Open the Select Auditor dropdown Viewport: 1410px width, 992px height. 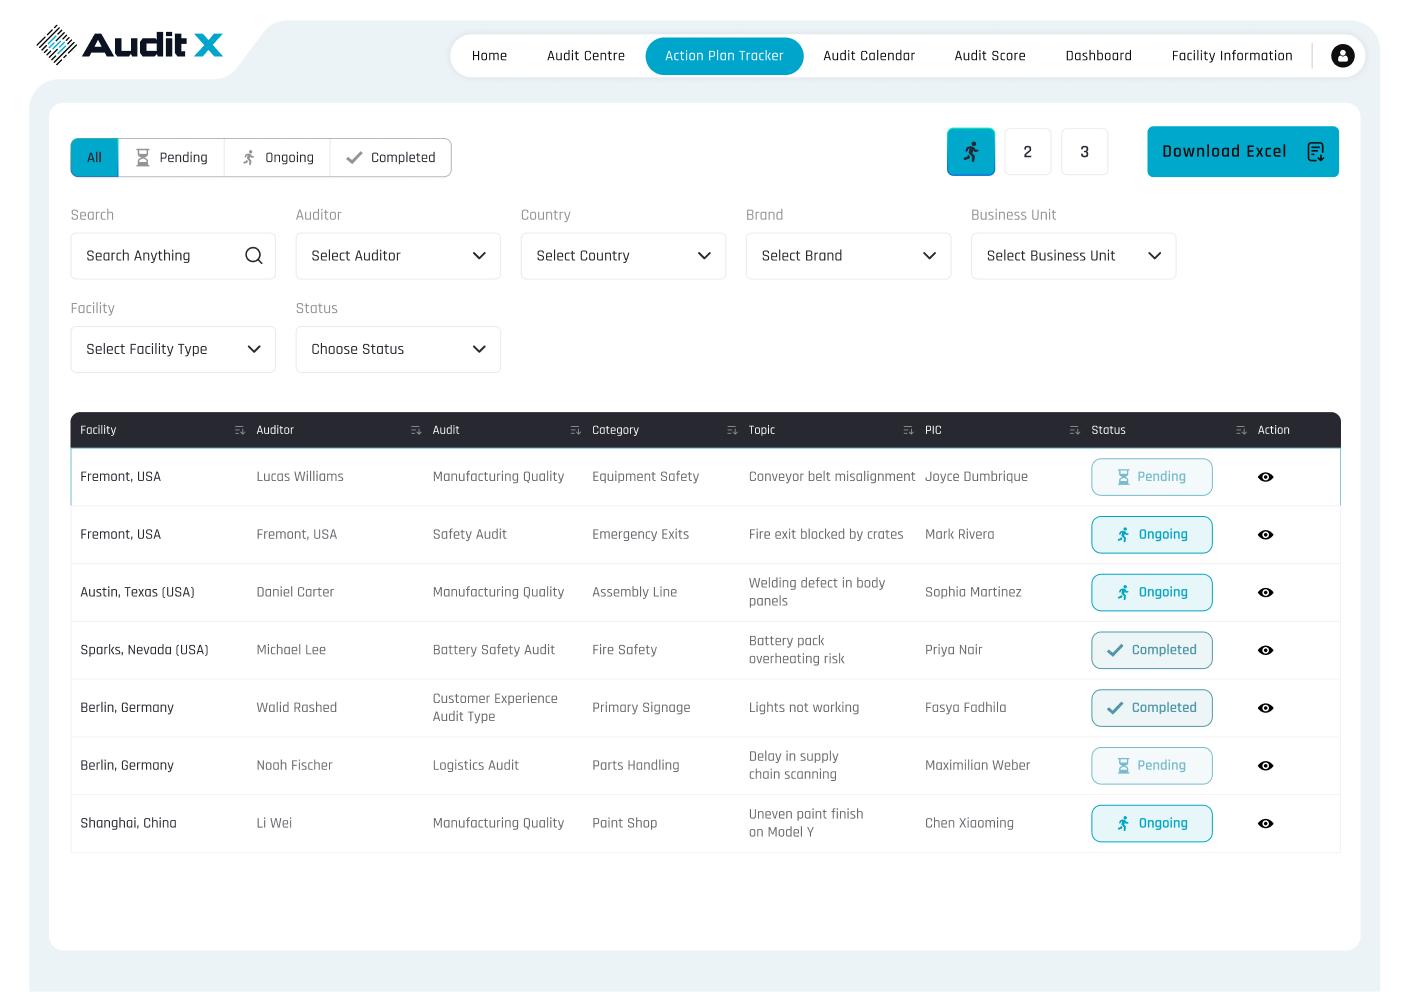[x=398, y=256]
